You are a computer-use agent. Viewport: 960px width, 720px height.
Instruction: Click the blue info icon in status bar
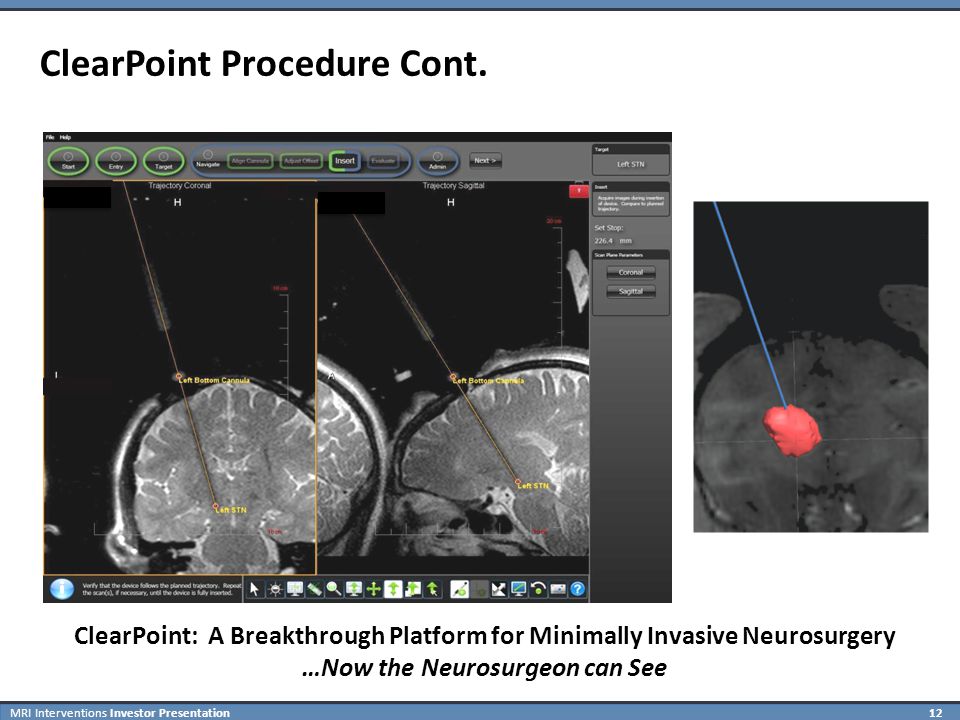pyautogui.click(x=62, y=589)
